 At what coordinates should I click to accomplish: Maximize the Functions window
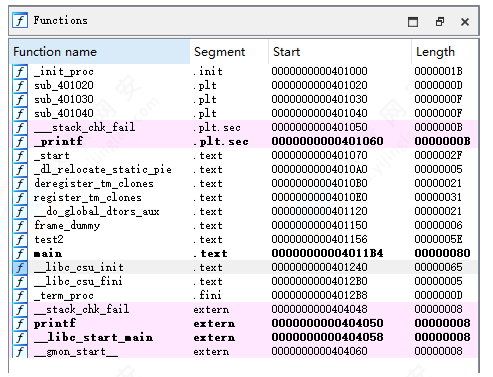[413, 22]
